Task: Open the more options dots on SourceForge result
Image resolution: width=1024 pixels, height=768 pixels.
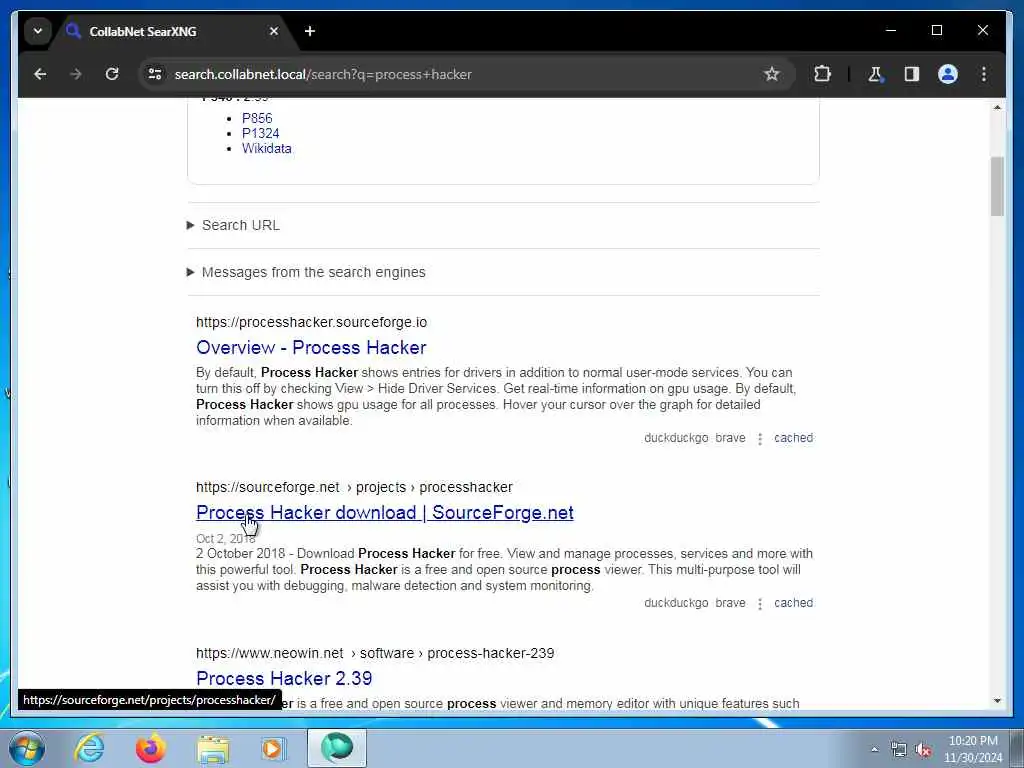Action: [x=760, y=604]
